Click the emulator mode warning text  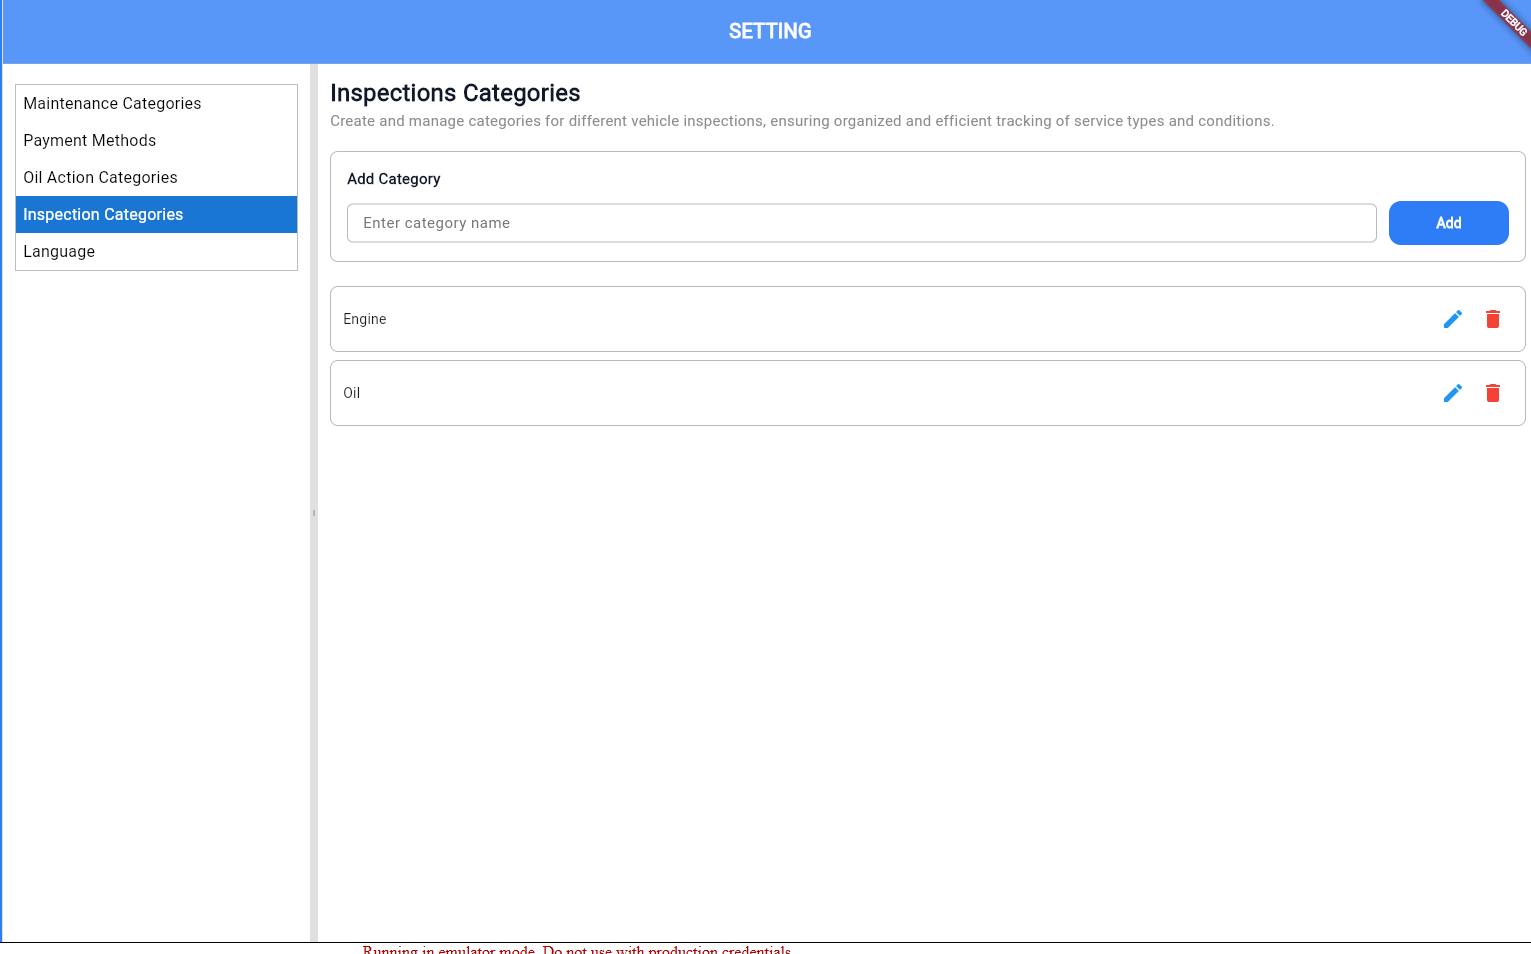(576, 949)
